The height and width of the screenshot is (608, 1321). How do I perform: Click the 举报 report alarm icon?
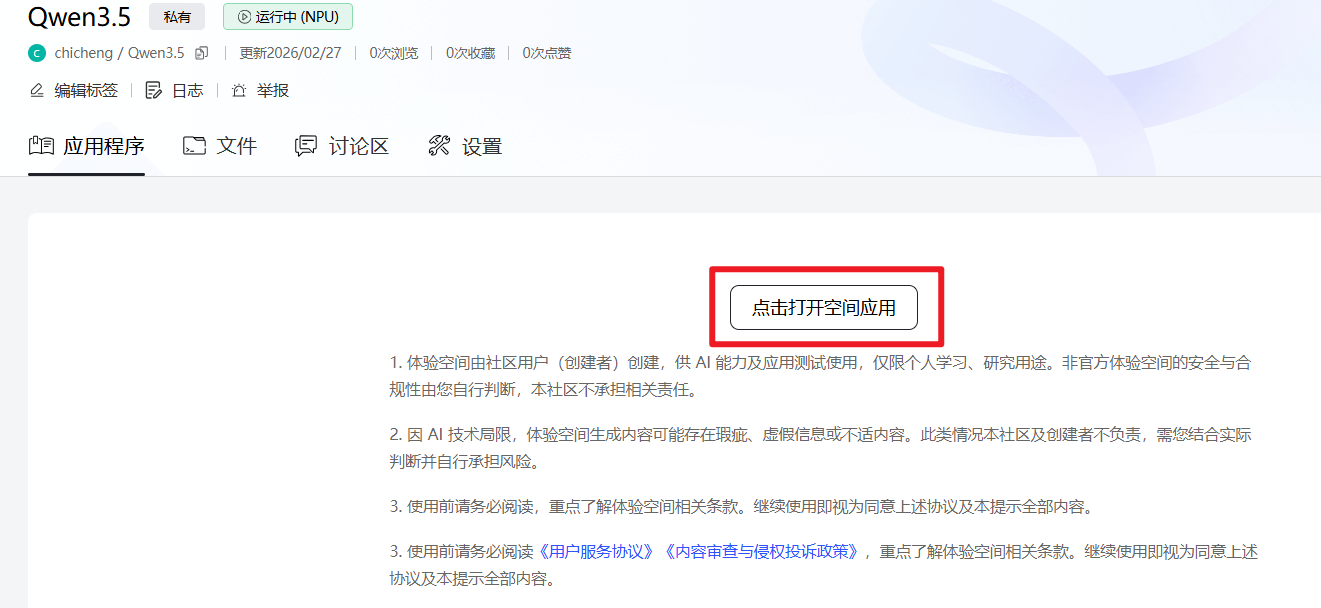[x=239, y=90]
